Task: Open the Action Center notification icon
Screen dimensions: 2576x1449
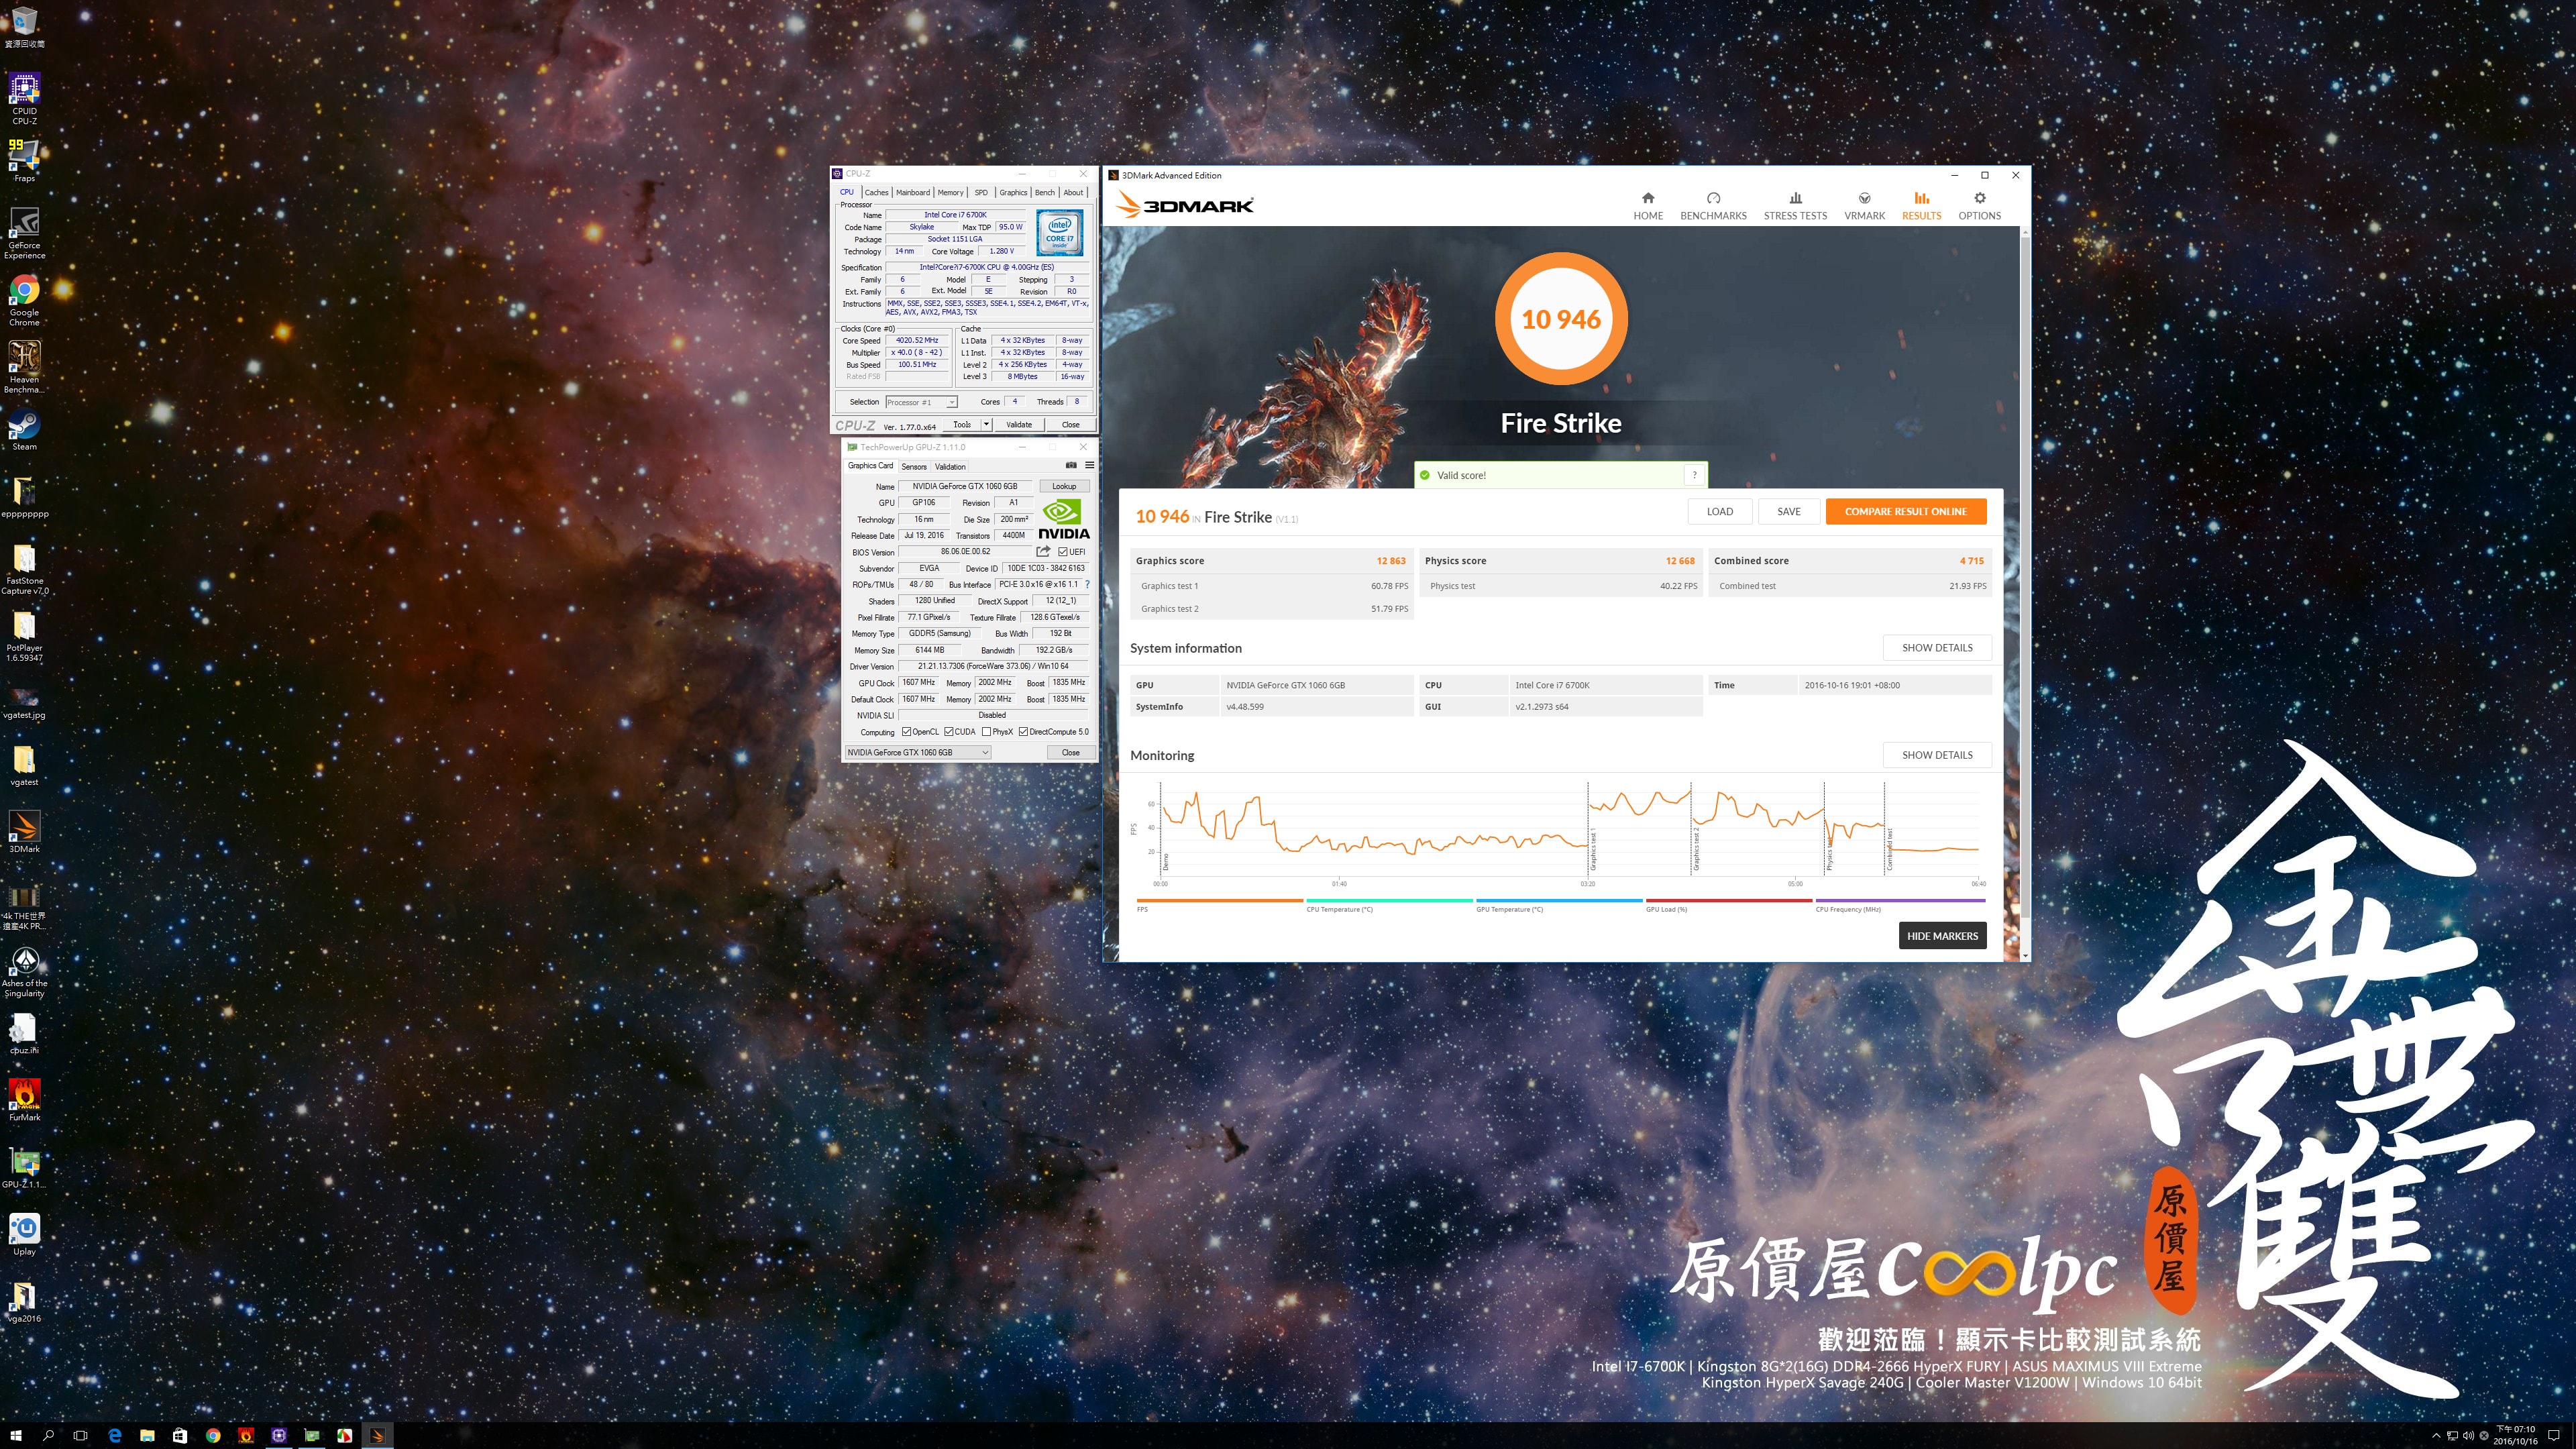Action: coord(2554,1436)
